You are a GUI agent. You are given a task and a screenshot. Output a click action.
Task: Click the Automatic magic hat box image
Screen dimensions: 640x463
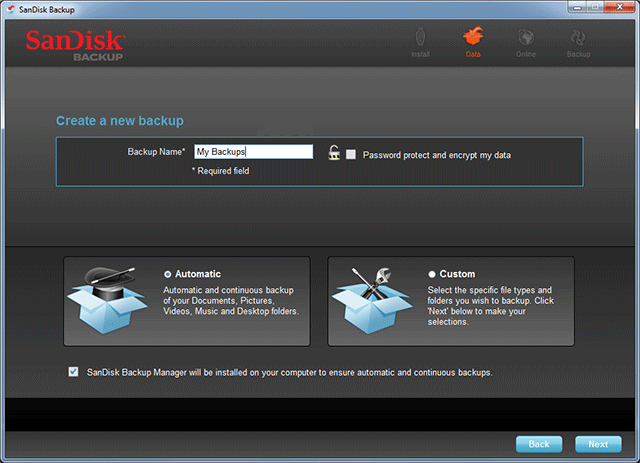point(107,301)
